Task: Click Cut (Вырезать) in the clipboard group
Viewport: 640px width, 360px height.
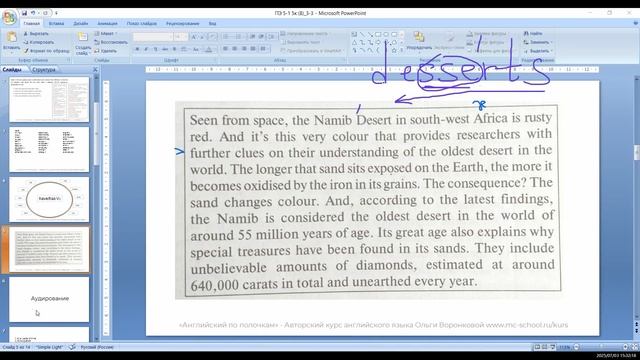Action: (36, 33)
